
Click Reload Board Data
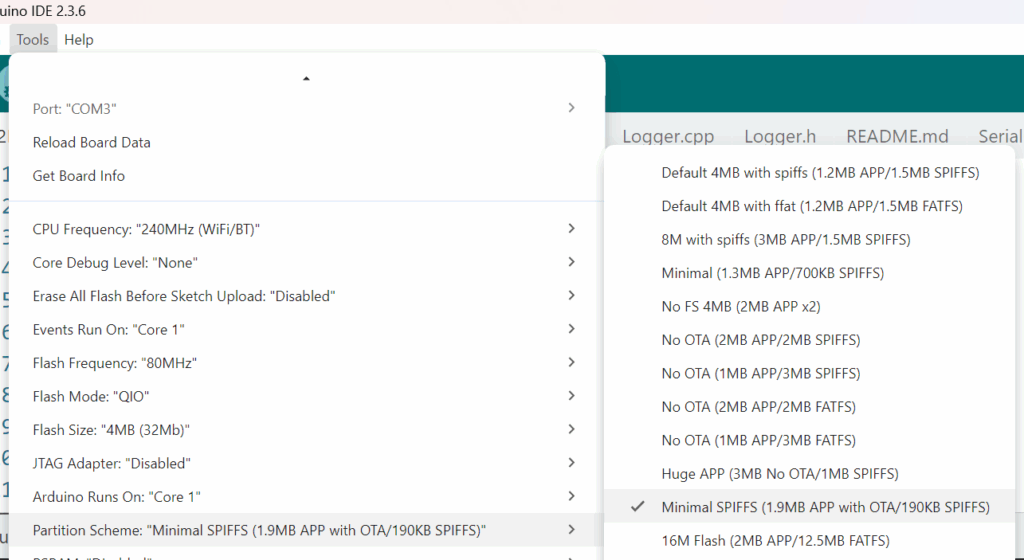coord(92,142)
